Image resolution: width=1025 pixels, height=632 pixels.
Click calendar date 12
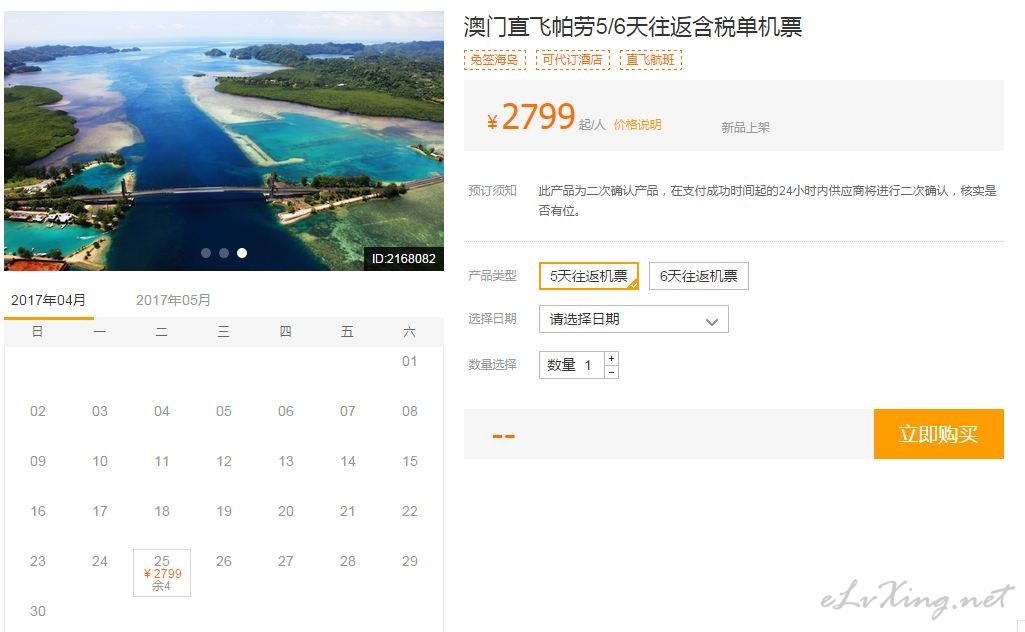(x=224, y=461)
